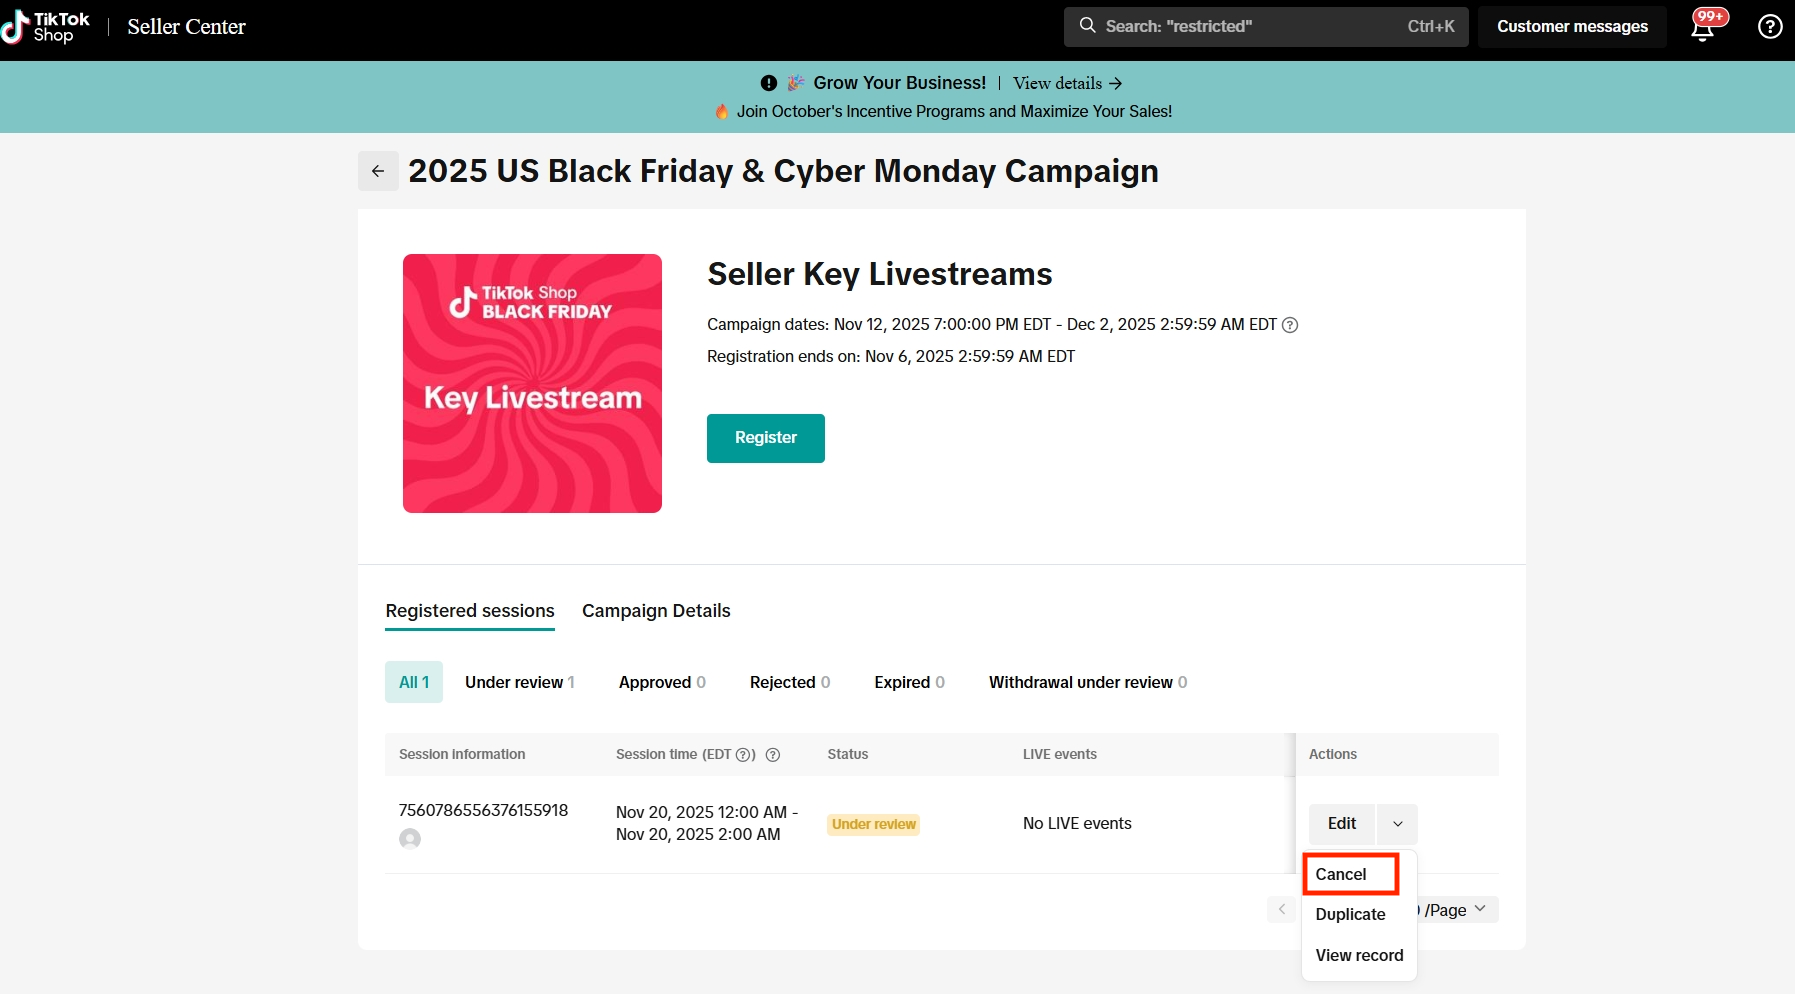Click the campaign dates info icon
Image resolution: width=1795 pixels, height=994 pixels.
click(x=1290, y=325)
